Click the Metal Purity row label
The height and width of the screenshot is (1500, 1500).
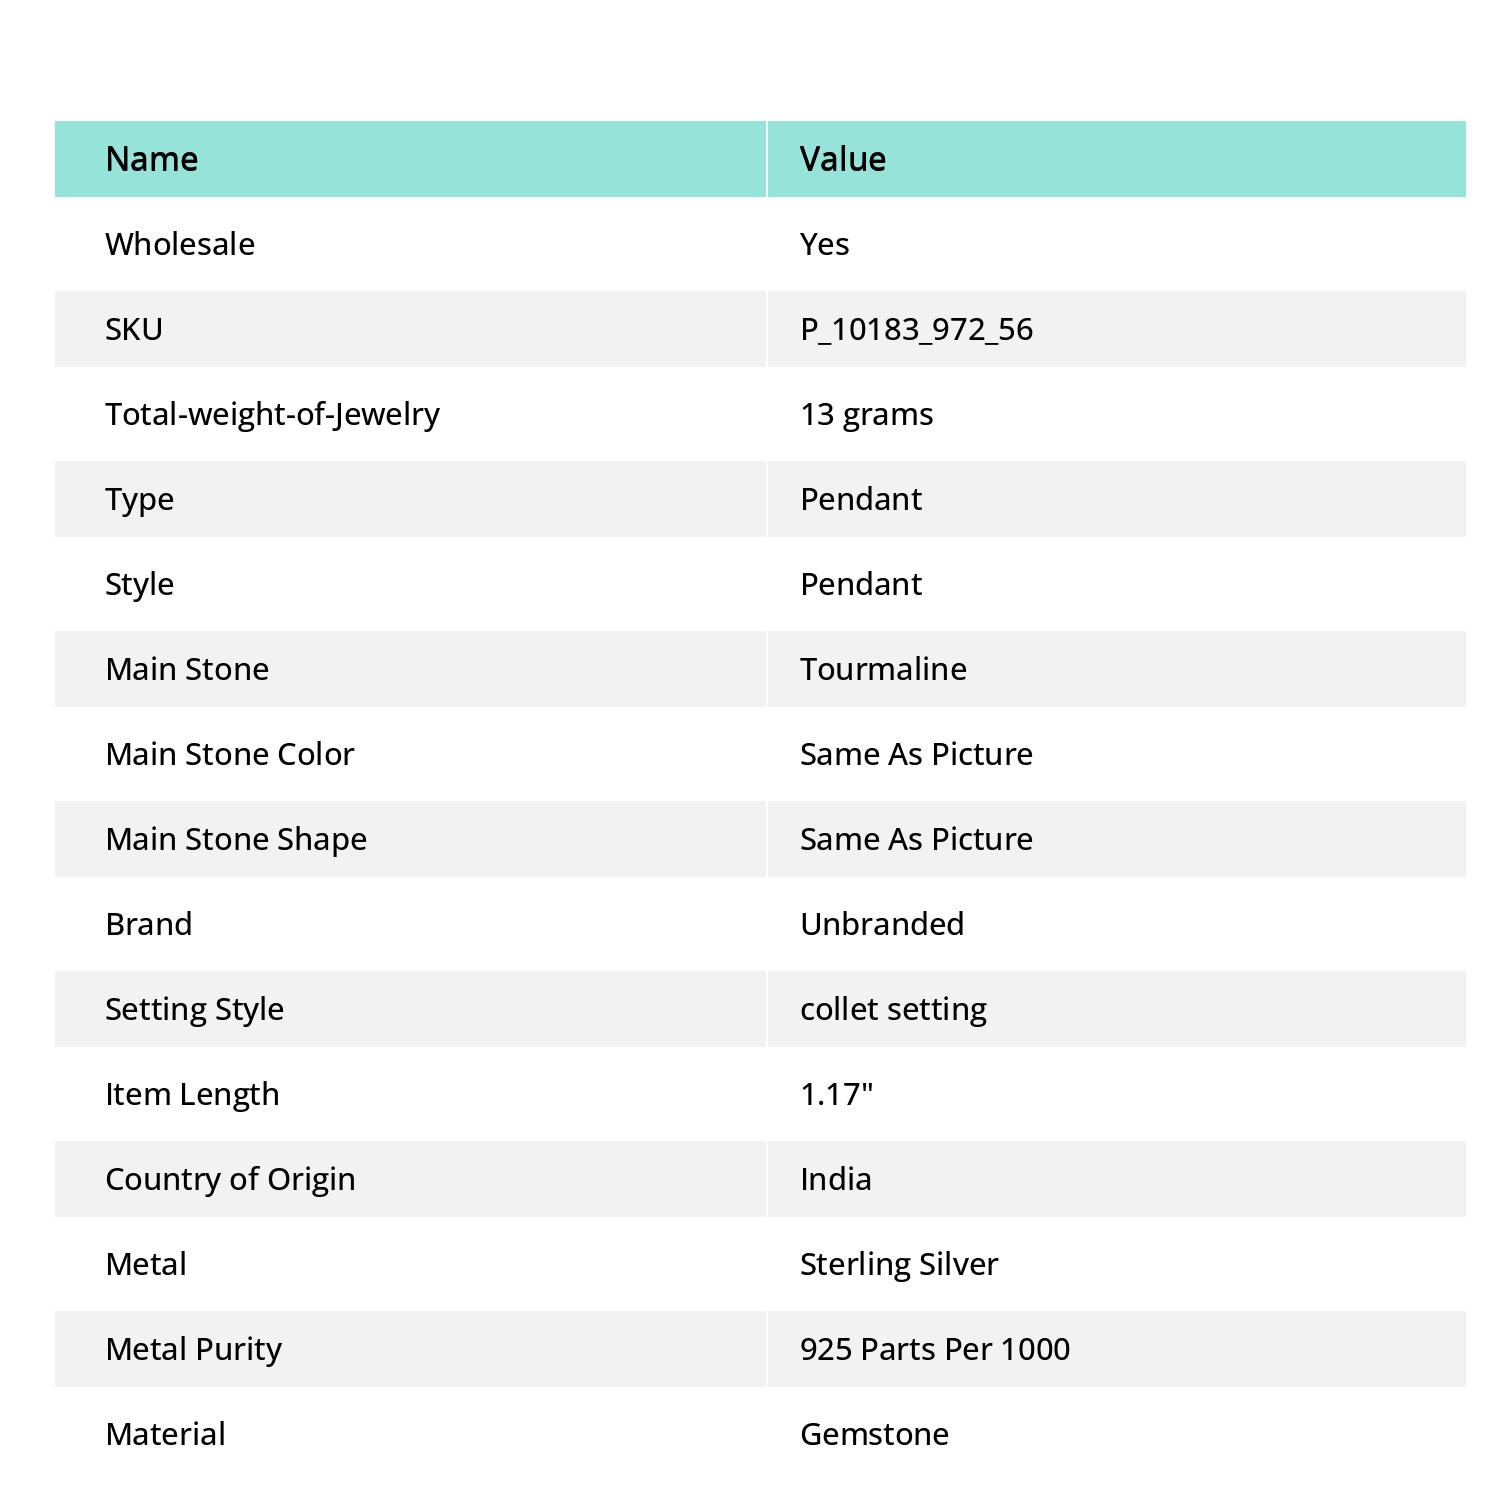[194, 1350]
